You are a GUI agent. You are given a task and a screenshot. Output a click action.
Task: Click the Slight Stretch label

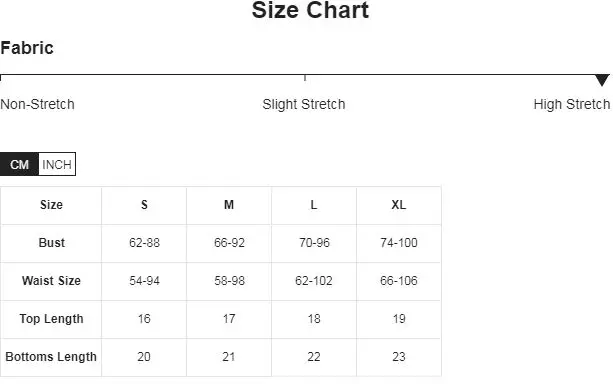coord(304,104)
